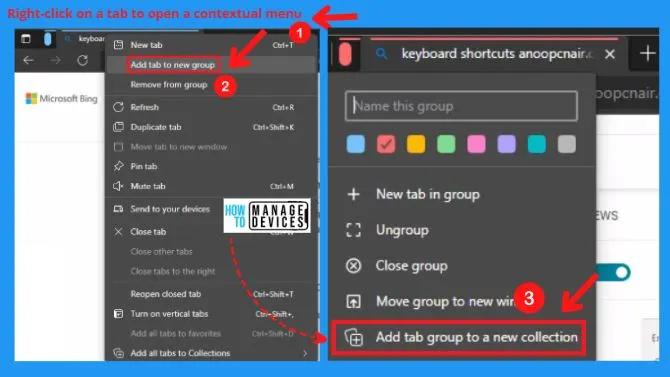Select Ungroup option
The height and width of the screenshot is (377, 670).
point(402,230)
